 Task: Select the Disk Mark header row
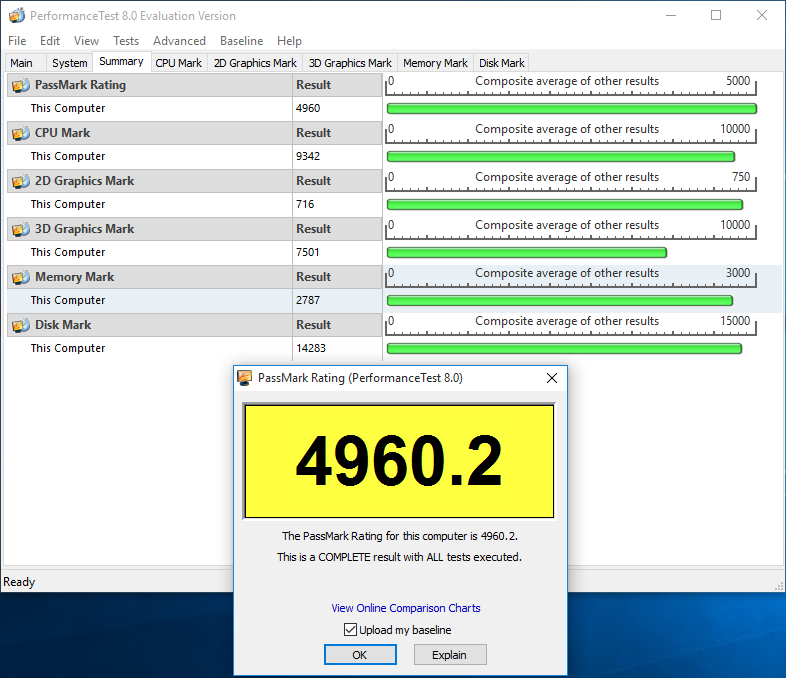coord(194,325)
